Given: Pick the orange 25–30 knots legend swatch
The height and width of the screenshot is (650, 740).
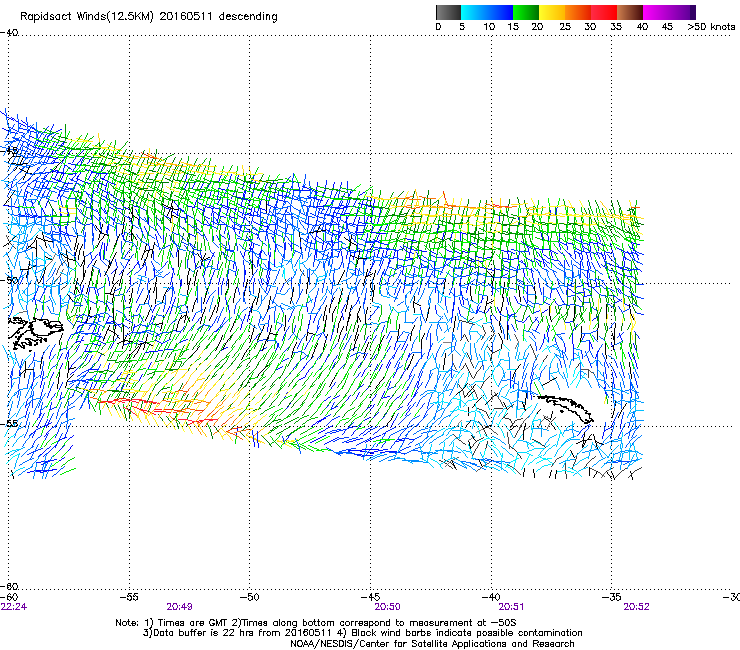Looking at the screenshot, I should (x=578, y=12).
